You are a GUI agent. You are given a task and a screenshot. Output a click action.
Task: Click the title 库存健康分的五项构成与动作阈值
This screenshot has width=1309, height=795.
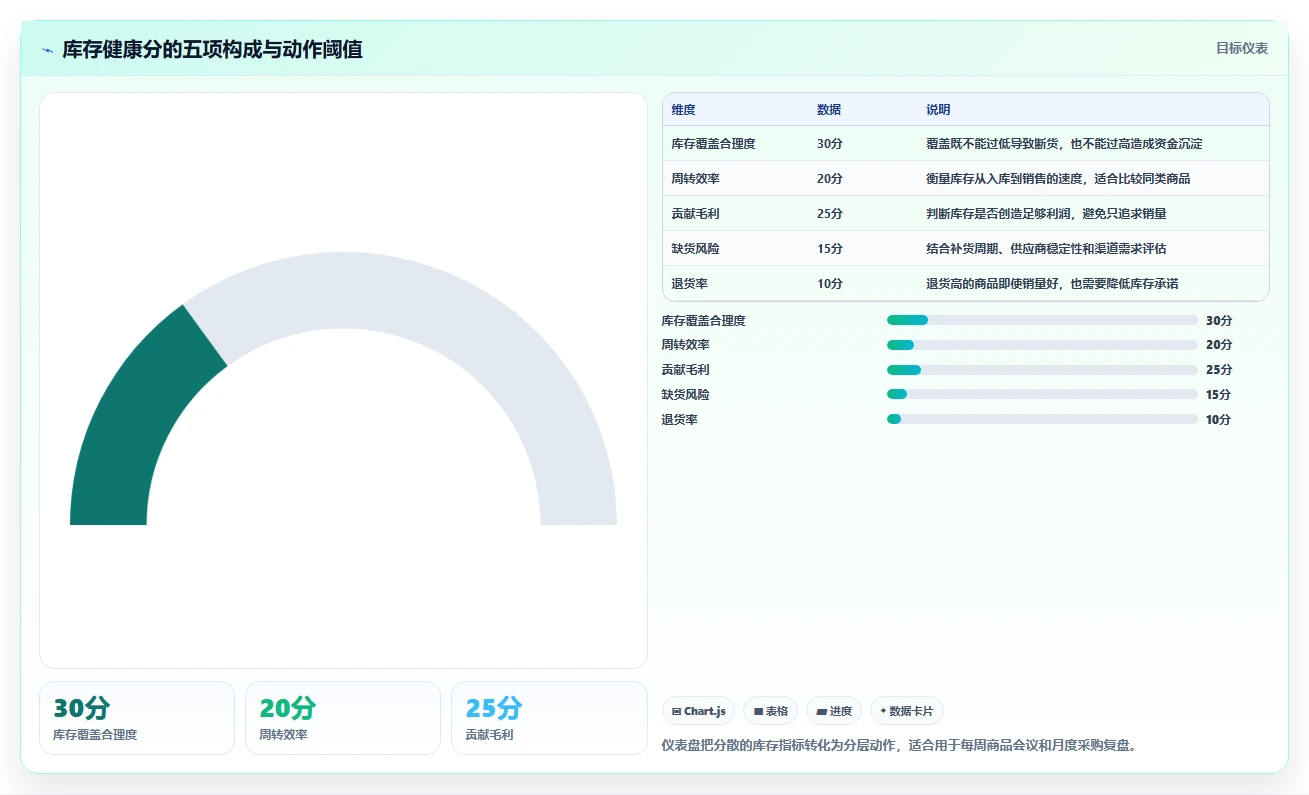click(212, 49)
